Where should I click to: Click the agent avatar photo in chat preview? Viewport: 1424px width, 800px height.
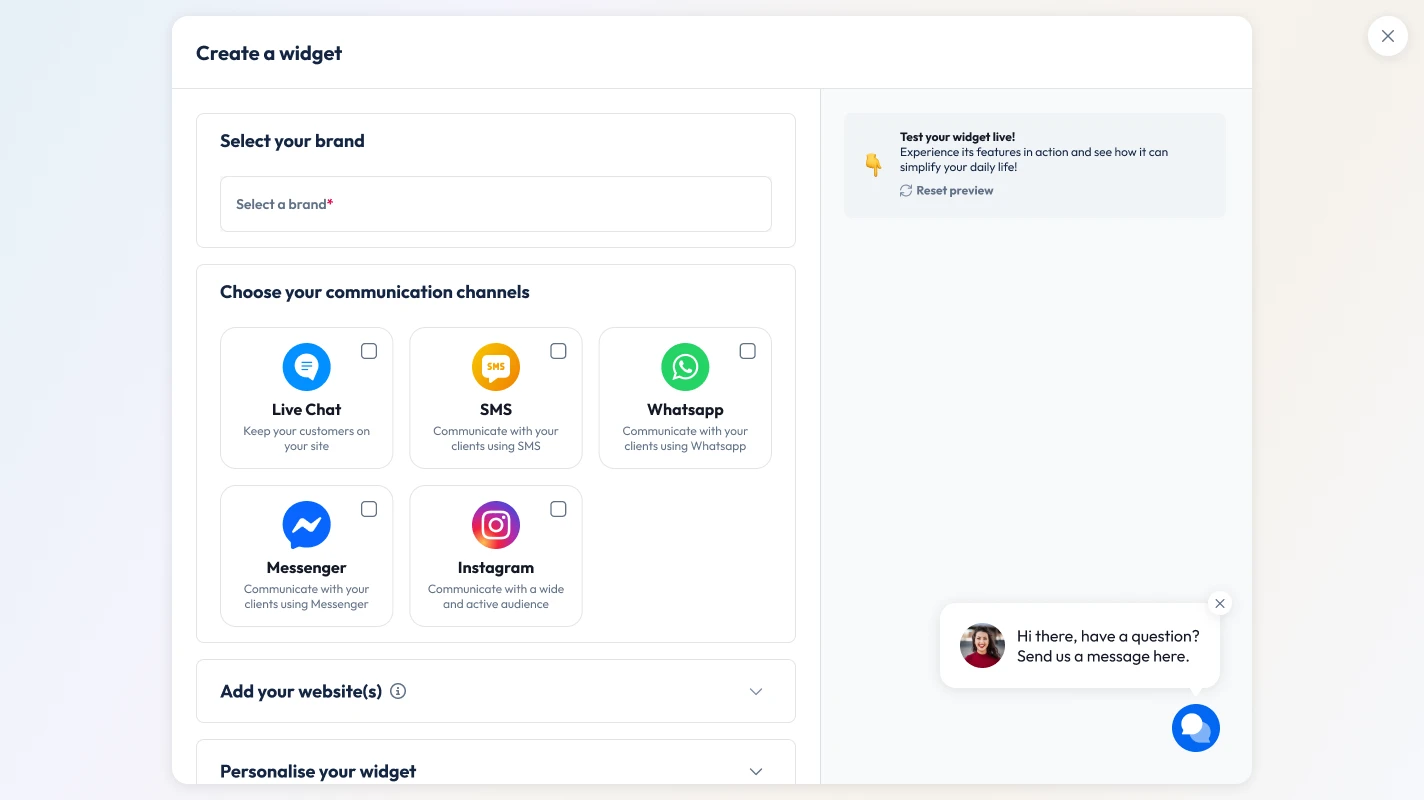[982, 646]
